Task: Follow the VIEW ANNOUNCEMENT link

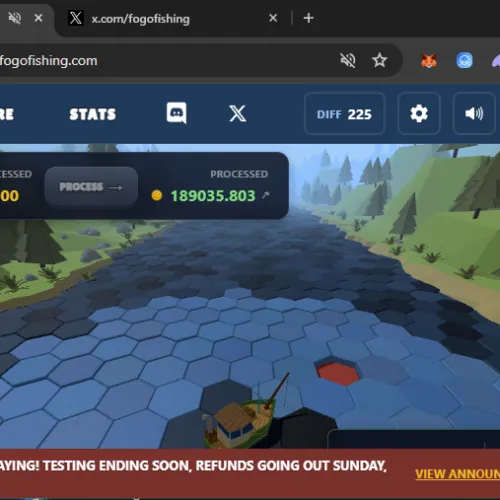Action: [x=457, y=474]
